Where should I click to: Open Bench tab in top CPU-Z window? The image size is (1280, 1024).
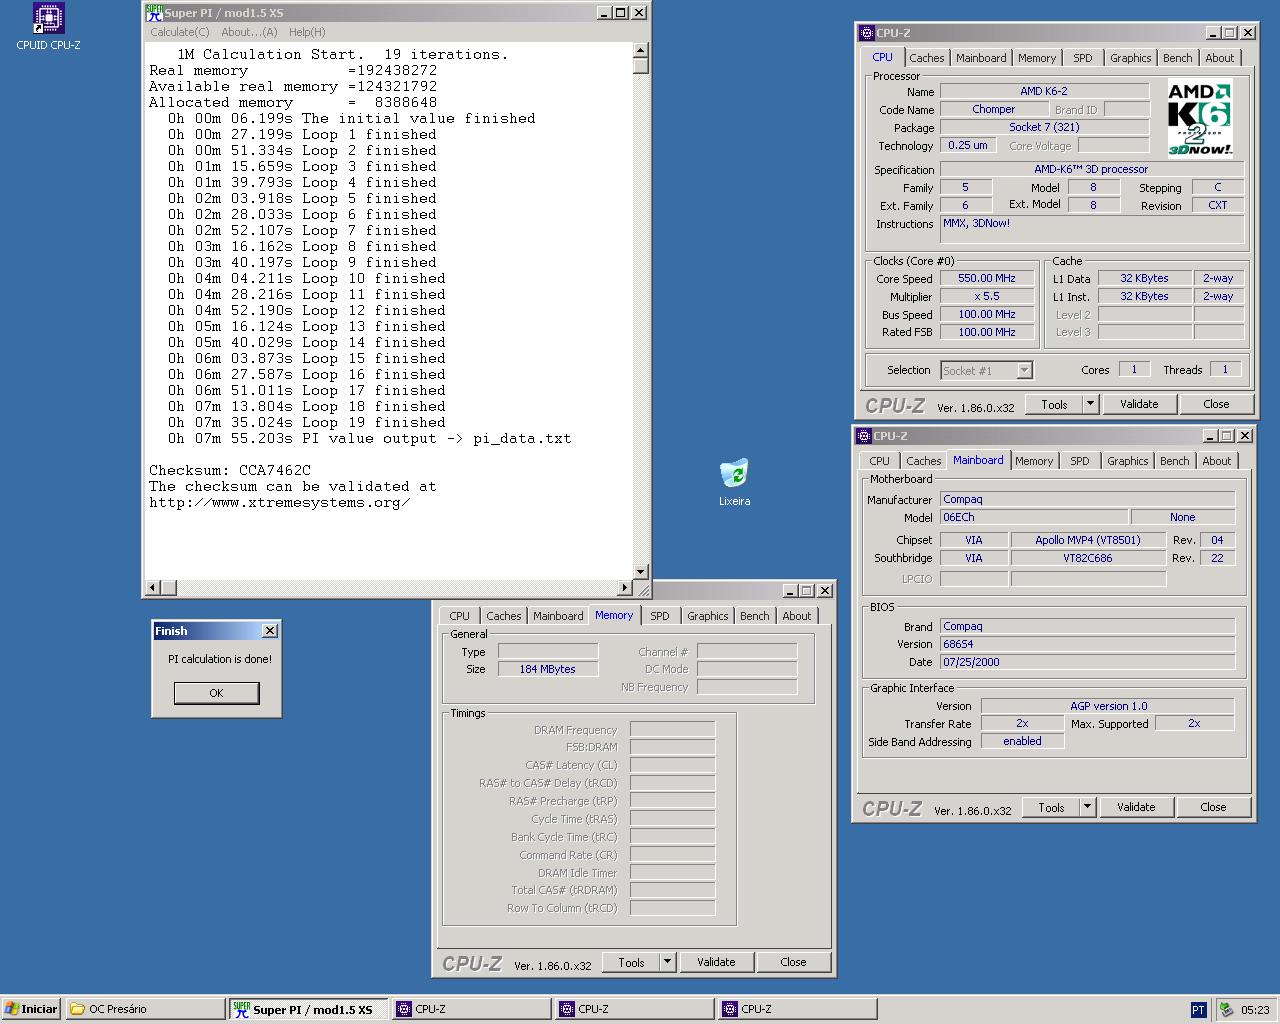pyautogui.click(x=1177, y=58)
